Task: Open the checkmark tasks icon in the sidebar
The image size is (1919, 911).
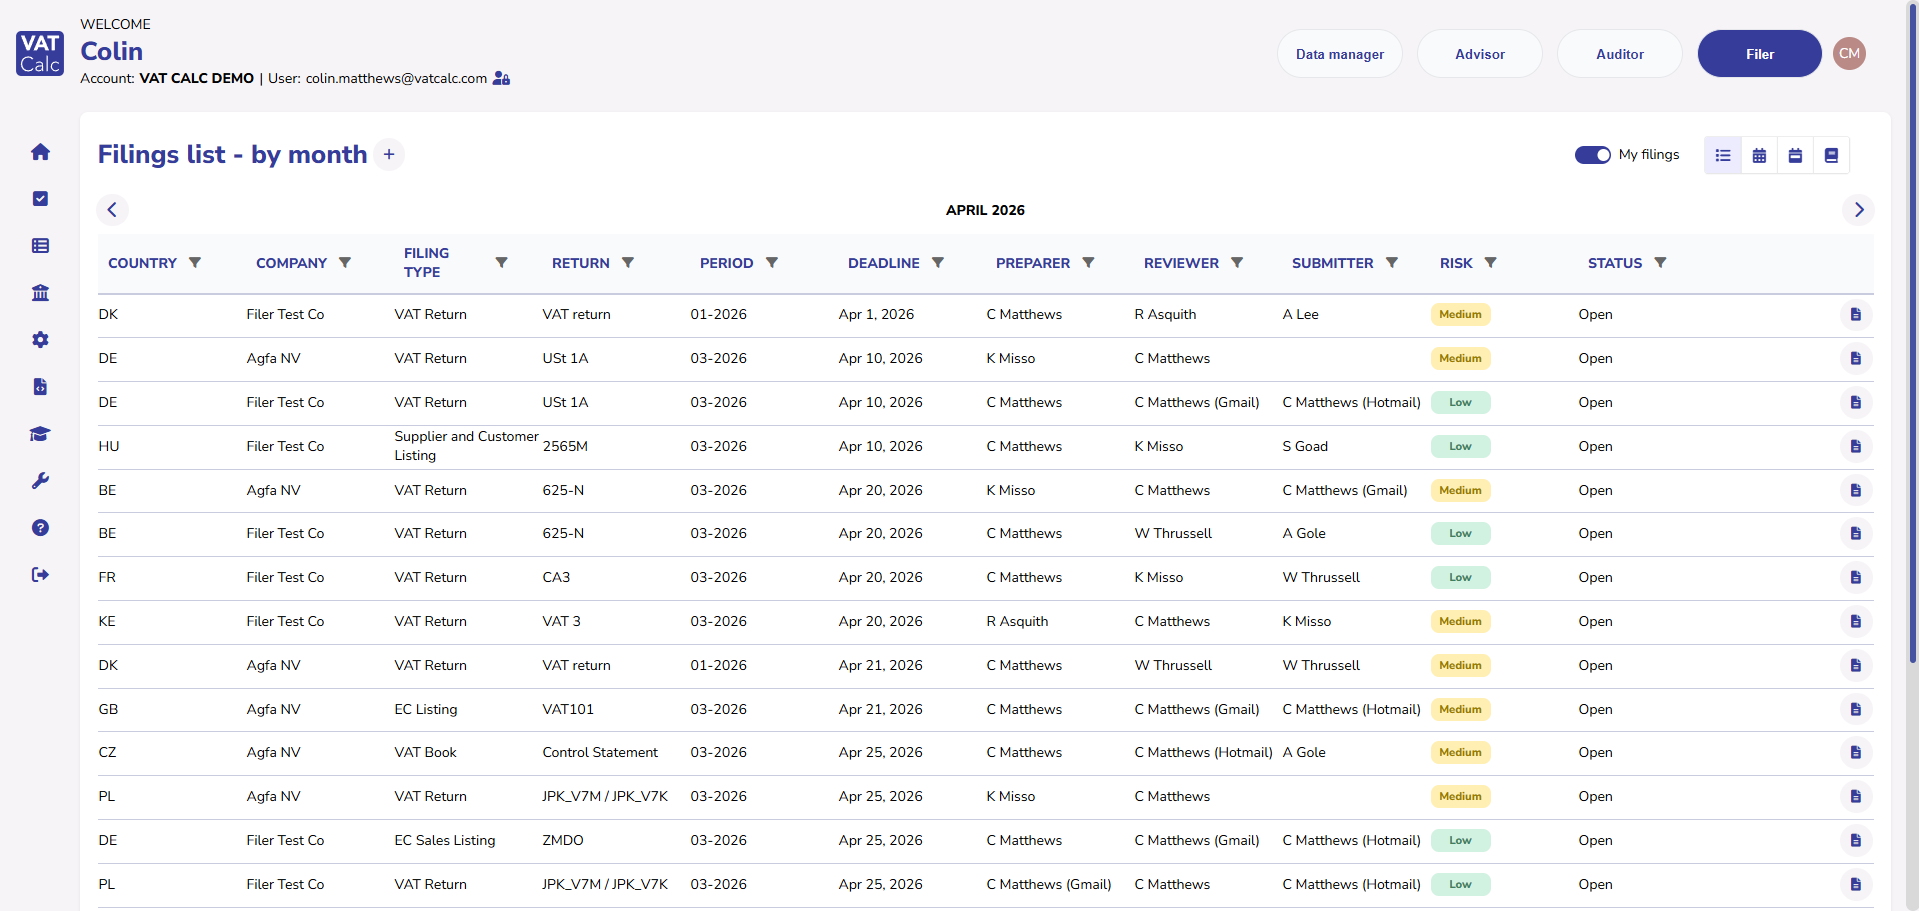Action: click(x=40, y=199)
